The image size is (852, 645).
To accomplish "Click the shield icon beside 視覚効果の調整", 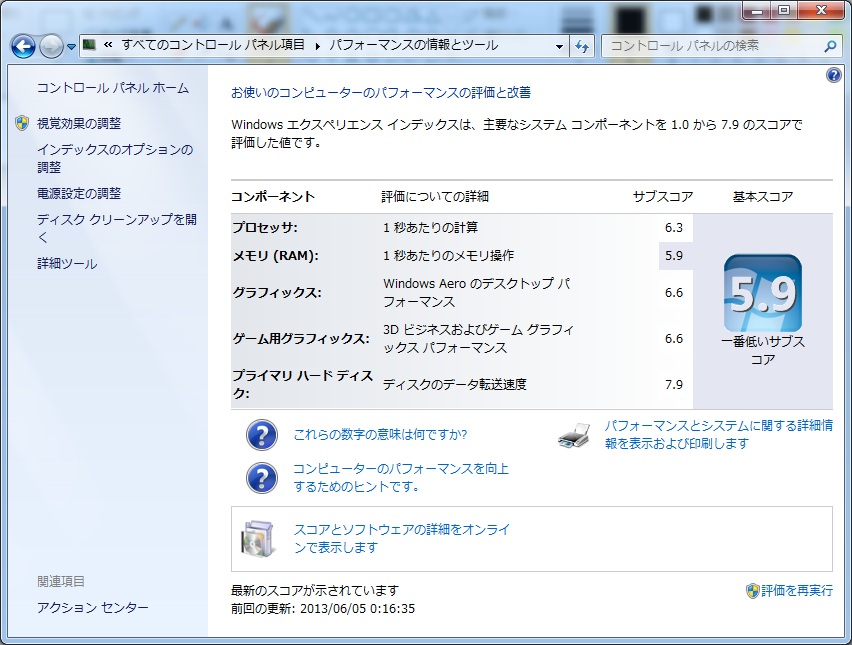I will 22,123.
